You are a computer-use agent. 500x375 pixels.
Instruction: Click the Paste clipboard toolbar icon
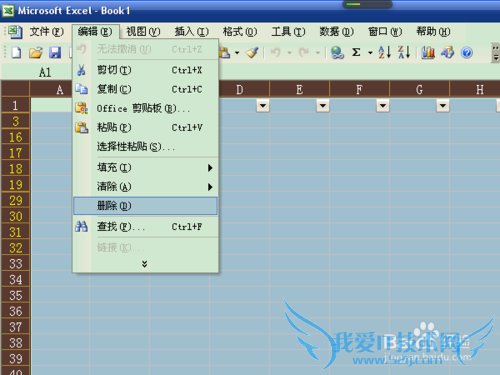click(x=225, y=52)
